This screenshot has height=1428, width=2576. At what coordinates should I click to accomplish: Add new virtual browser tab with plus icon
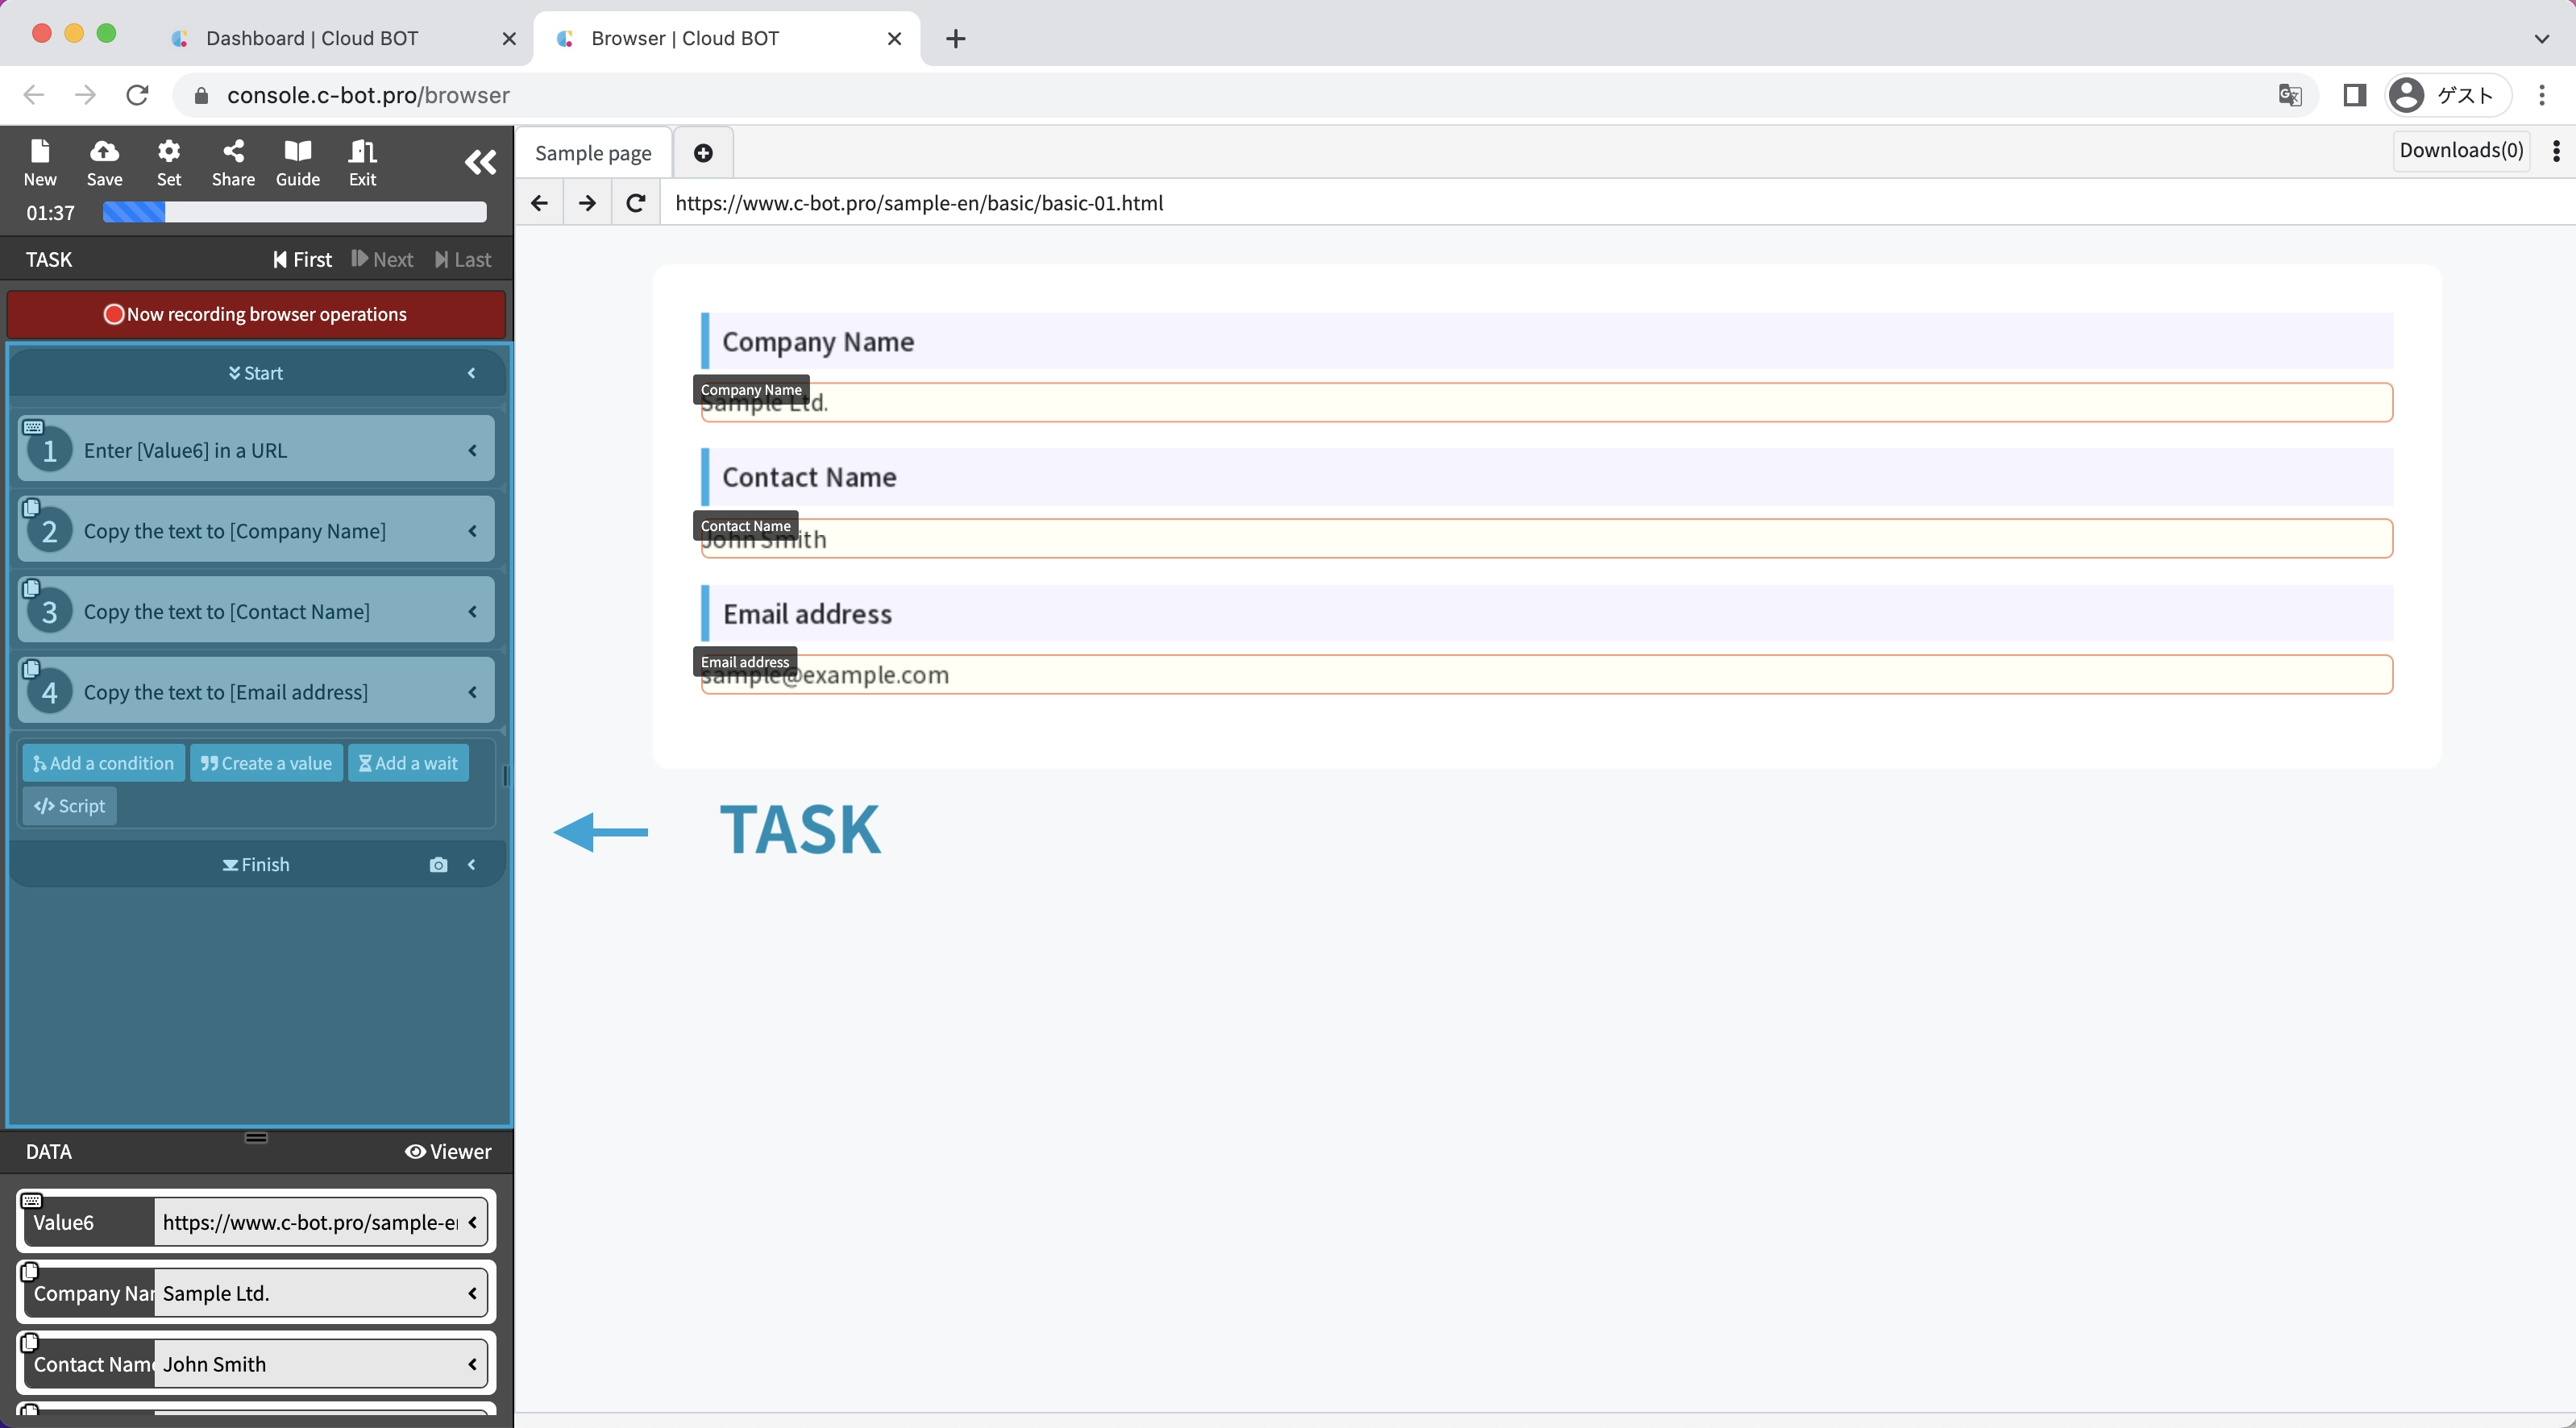pyautogui.click(x=703, y=153)
